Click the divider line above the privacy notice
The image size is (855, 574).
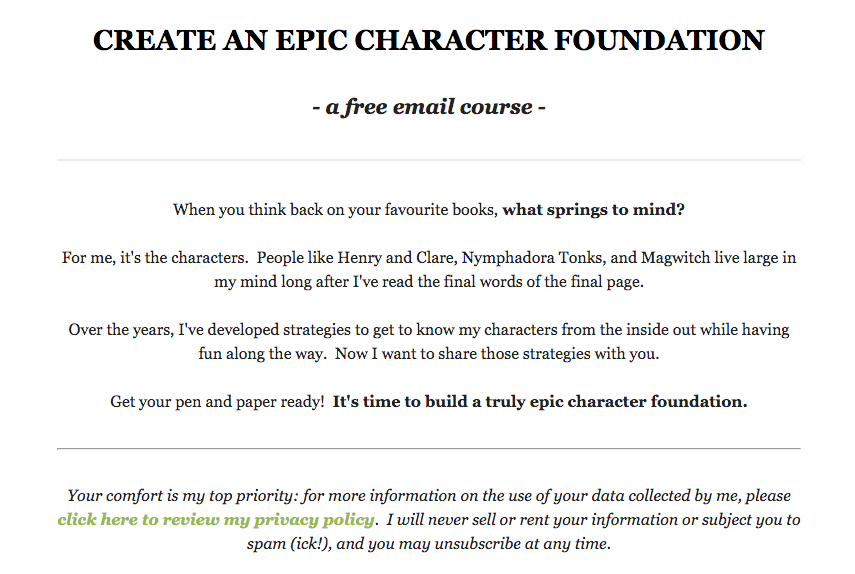[429, 449]
